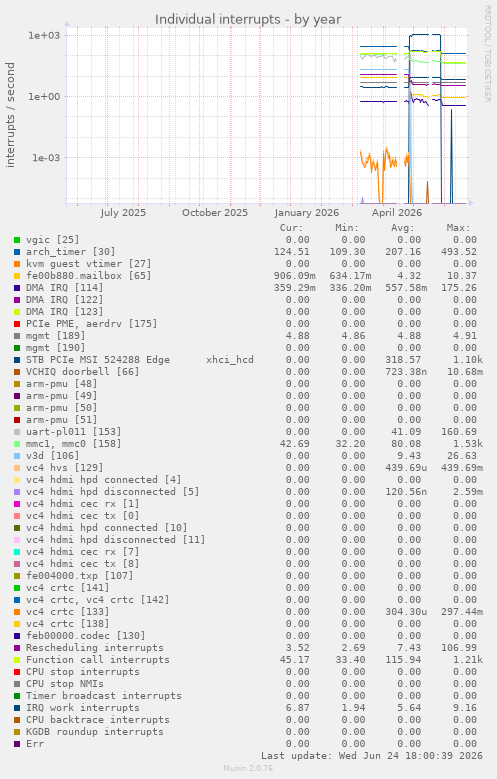This screenshot has height=779, width=497.
Task: Click the Err legend swatch
Action: coord(17,744)
